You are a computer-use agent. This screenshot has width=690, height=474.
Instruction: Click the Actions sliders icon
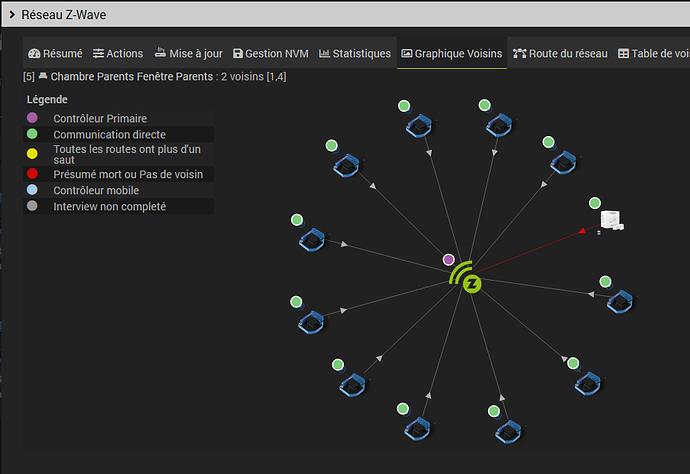(x=98, y=53)
